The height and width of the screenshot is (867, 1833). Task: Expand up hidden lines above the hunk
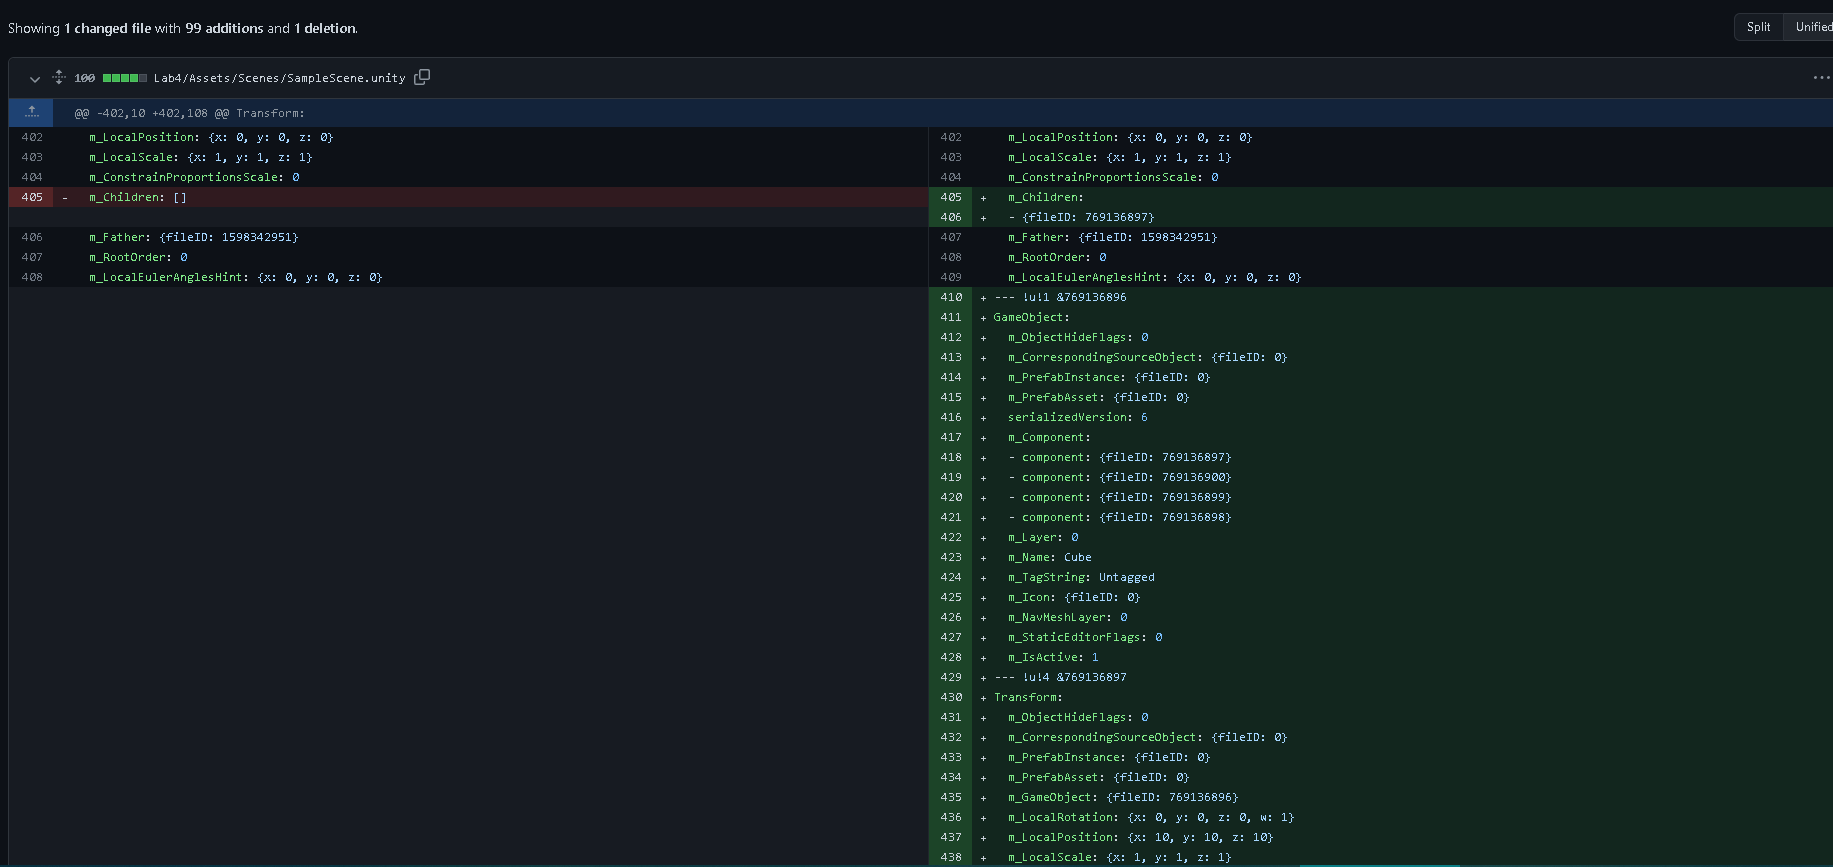pyautogui.click(x=32, y=112)
